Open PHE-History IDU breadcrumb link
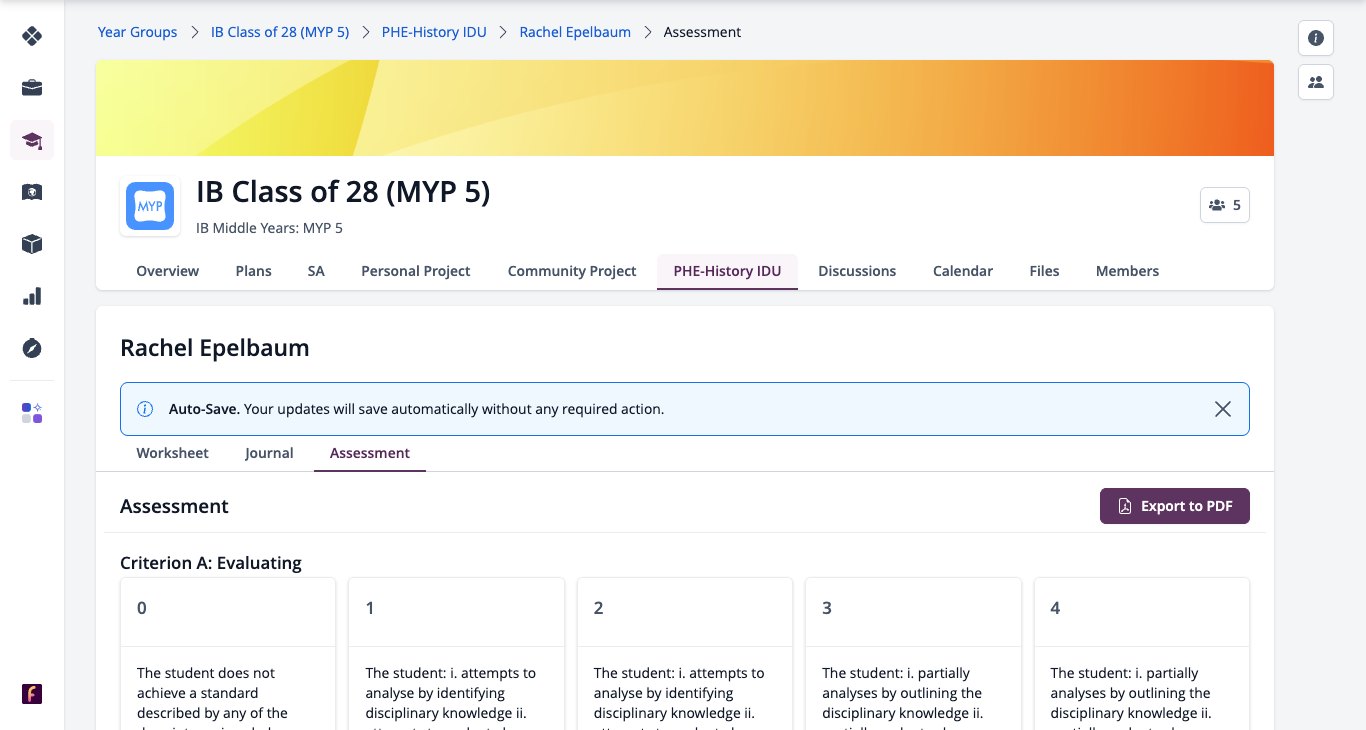This screenshot has height=730, width=1366. tap(434, 32)
